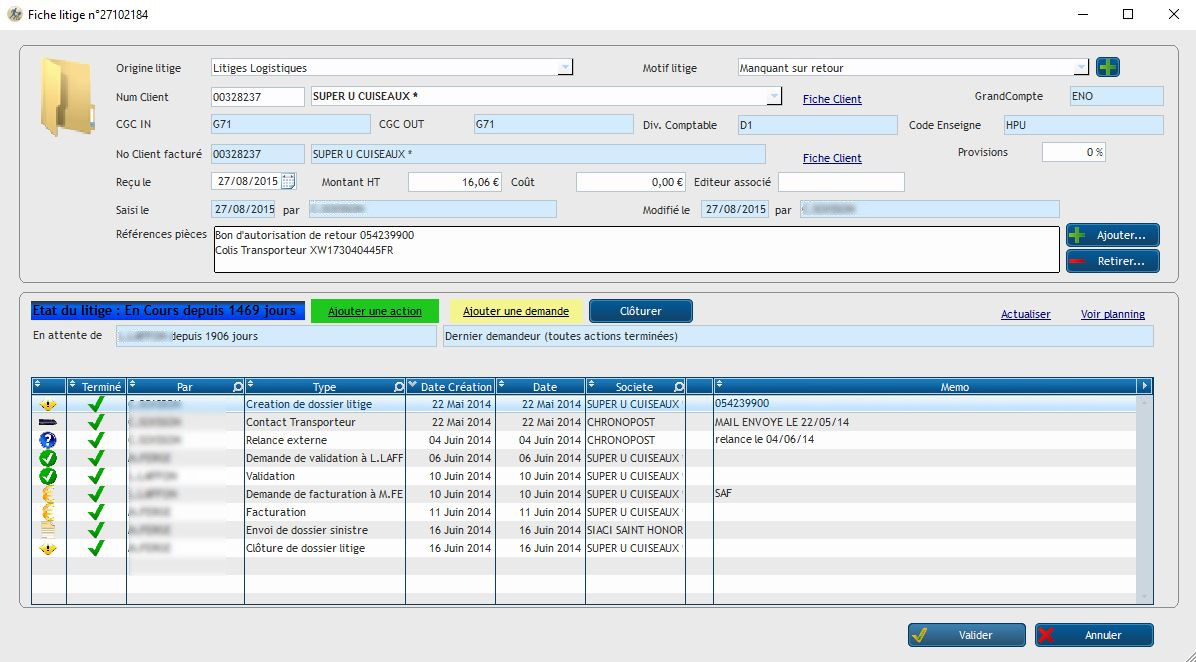Click the Terminé checkmark for Contact Transporteur
Screen dimensions: 1196x662
click(96, 422)
